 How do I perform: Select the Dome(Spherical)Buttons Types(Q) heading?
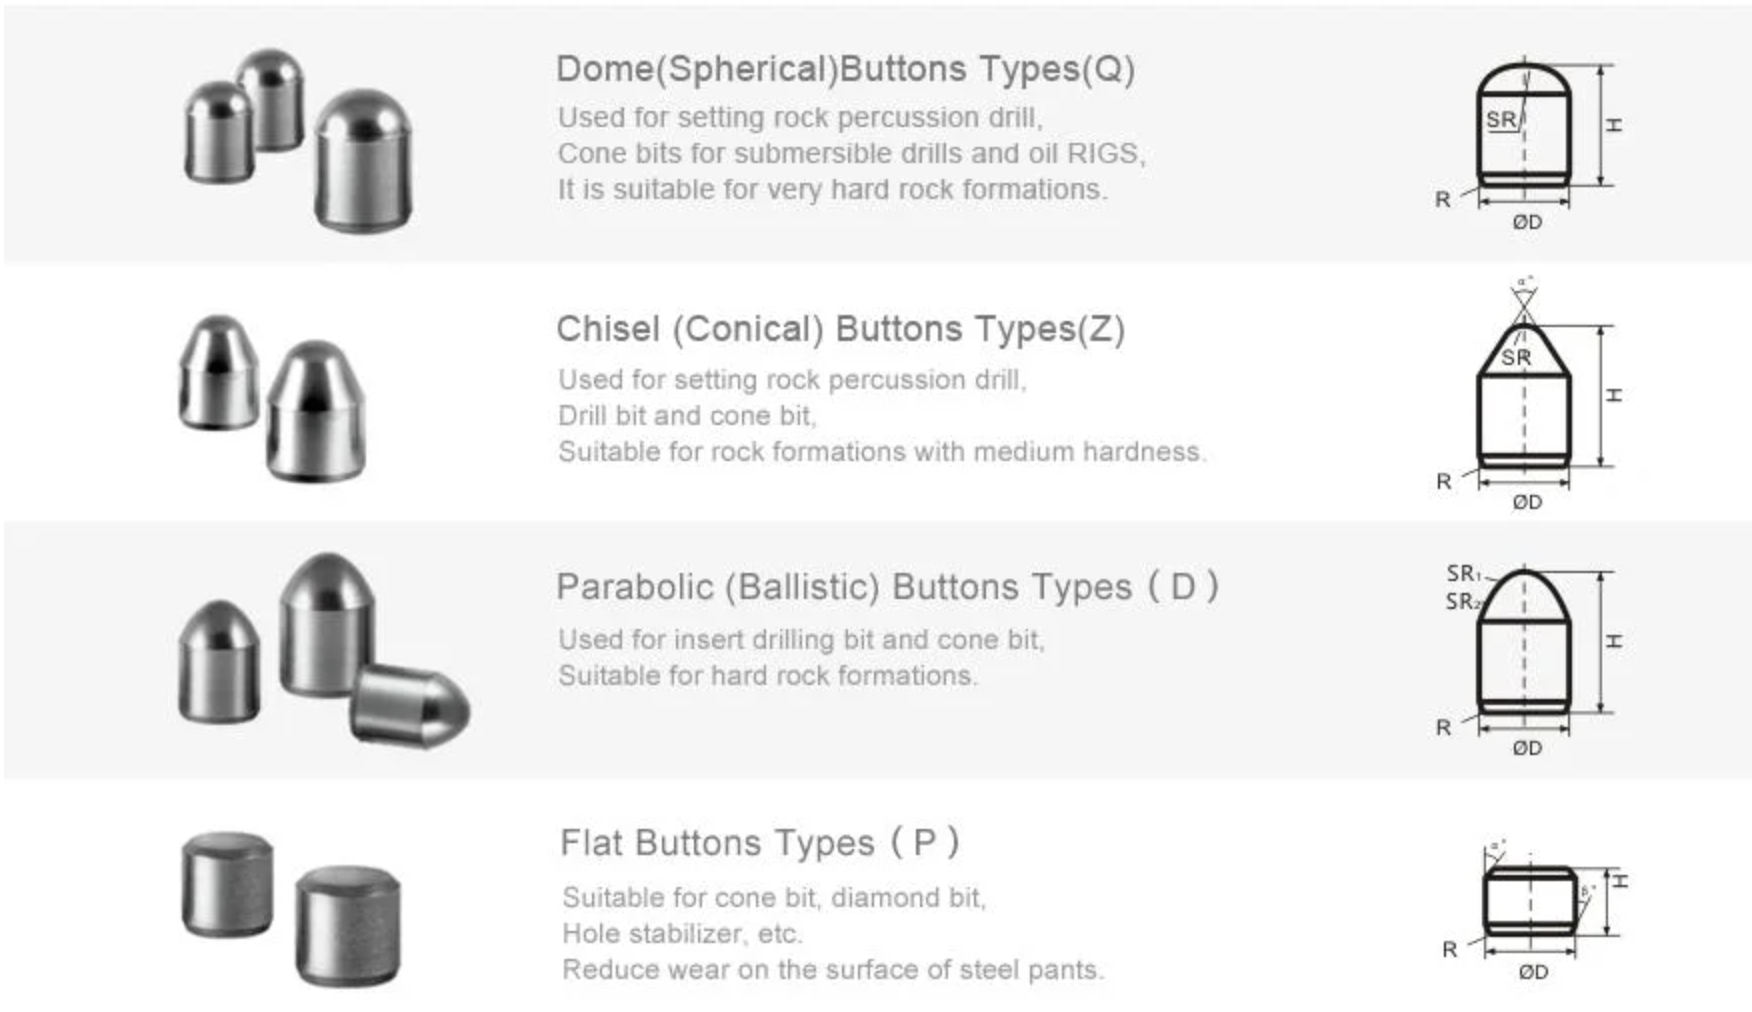[845, 69]
